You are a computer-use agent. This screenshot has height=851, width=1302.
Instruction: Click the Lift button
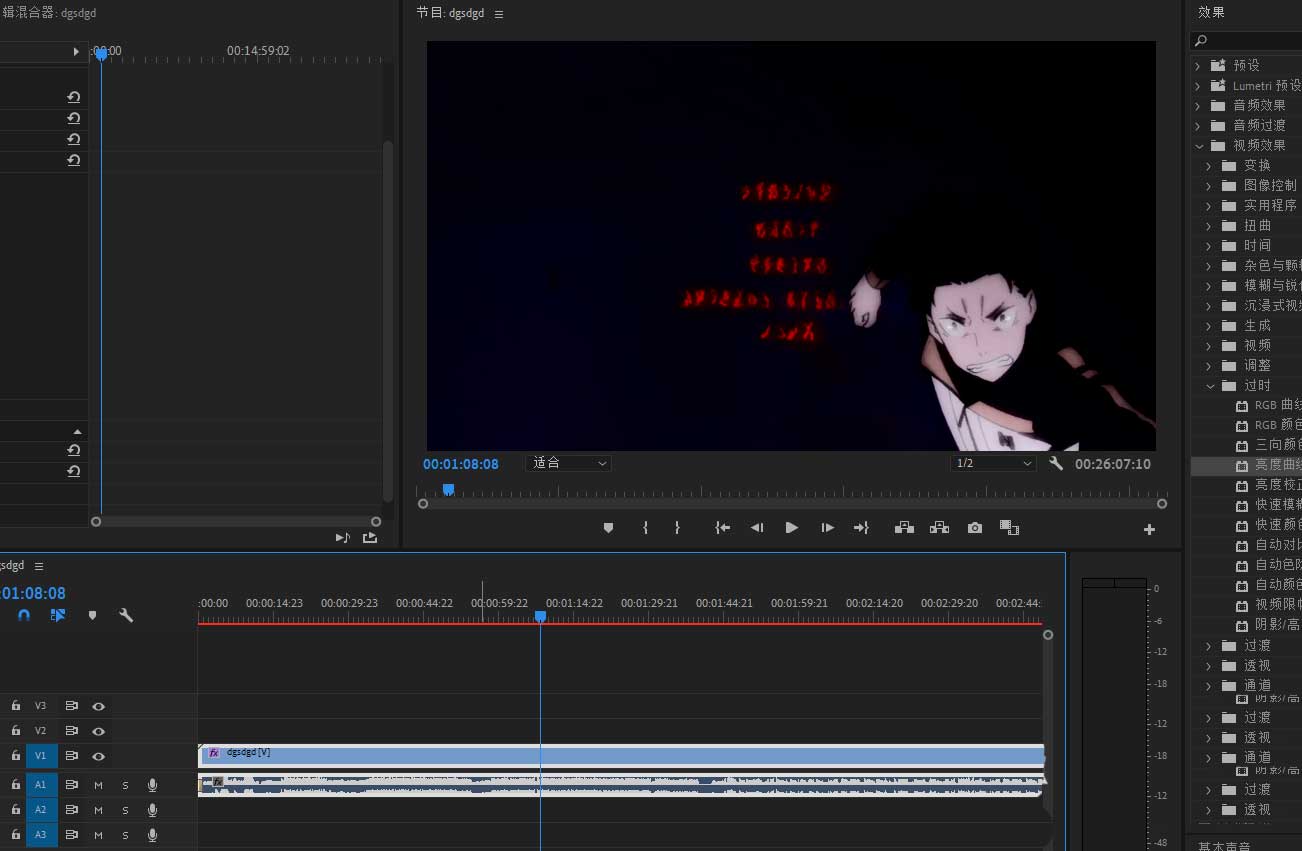904,528
